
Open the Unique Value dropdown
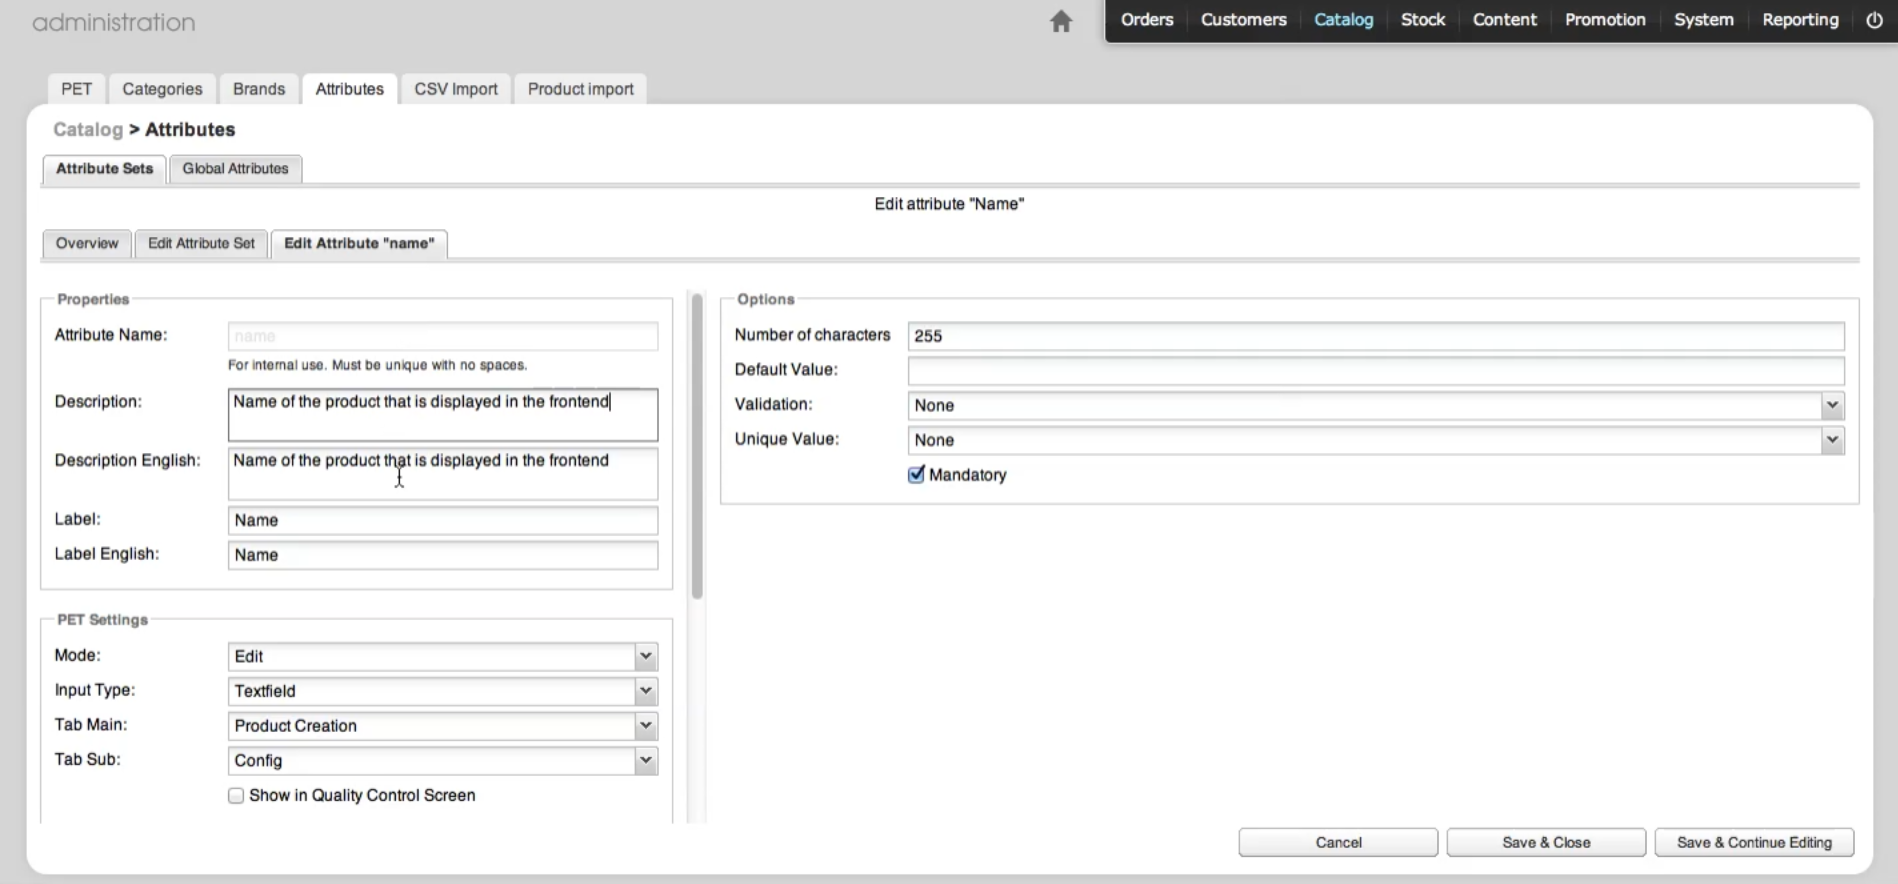pyautogui.click(x=1376, y=440)
